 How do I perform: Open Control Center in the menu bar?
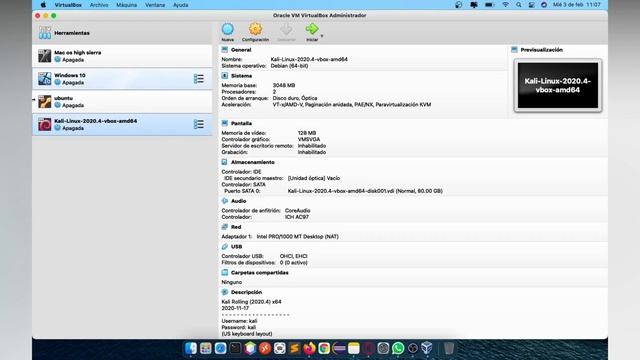[x=531, y=5]
